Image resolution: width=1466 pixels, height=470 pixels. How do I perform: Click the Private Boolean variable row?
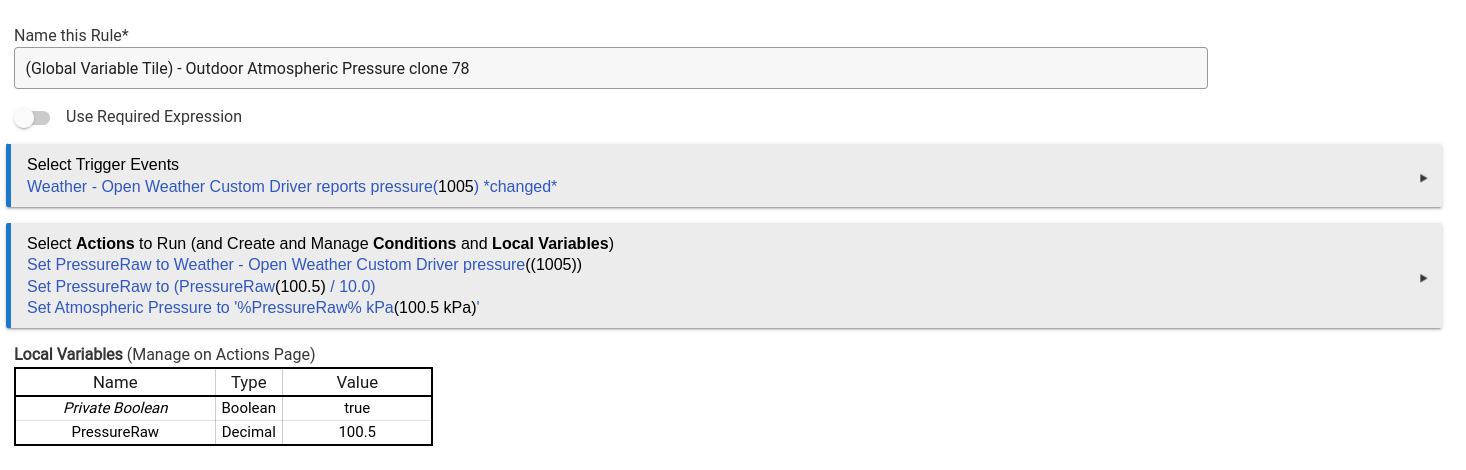pyautogui.click(x=223, y=408)
